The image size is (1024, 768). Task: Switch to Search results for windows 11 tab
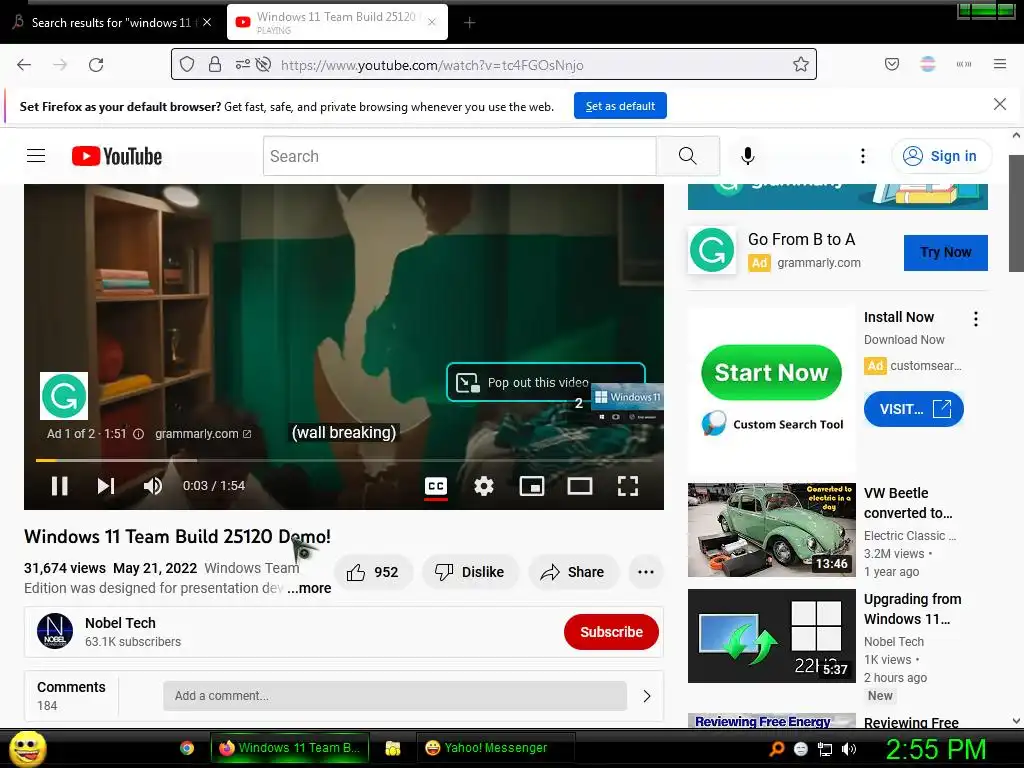pyautogui.click(x=111, y=22)
